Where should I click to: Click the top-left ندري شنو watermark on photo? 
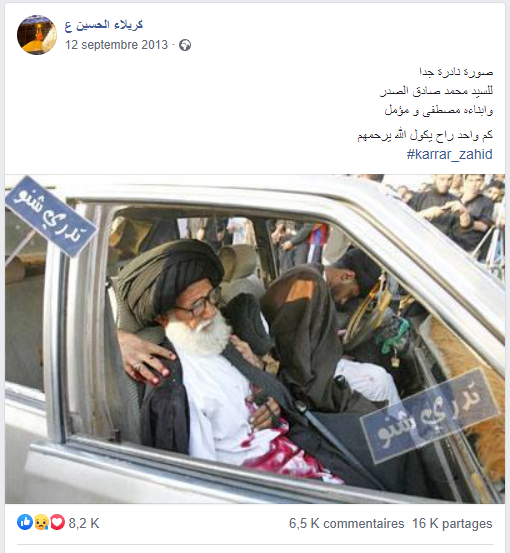tap(51, 216)
